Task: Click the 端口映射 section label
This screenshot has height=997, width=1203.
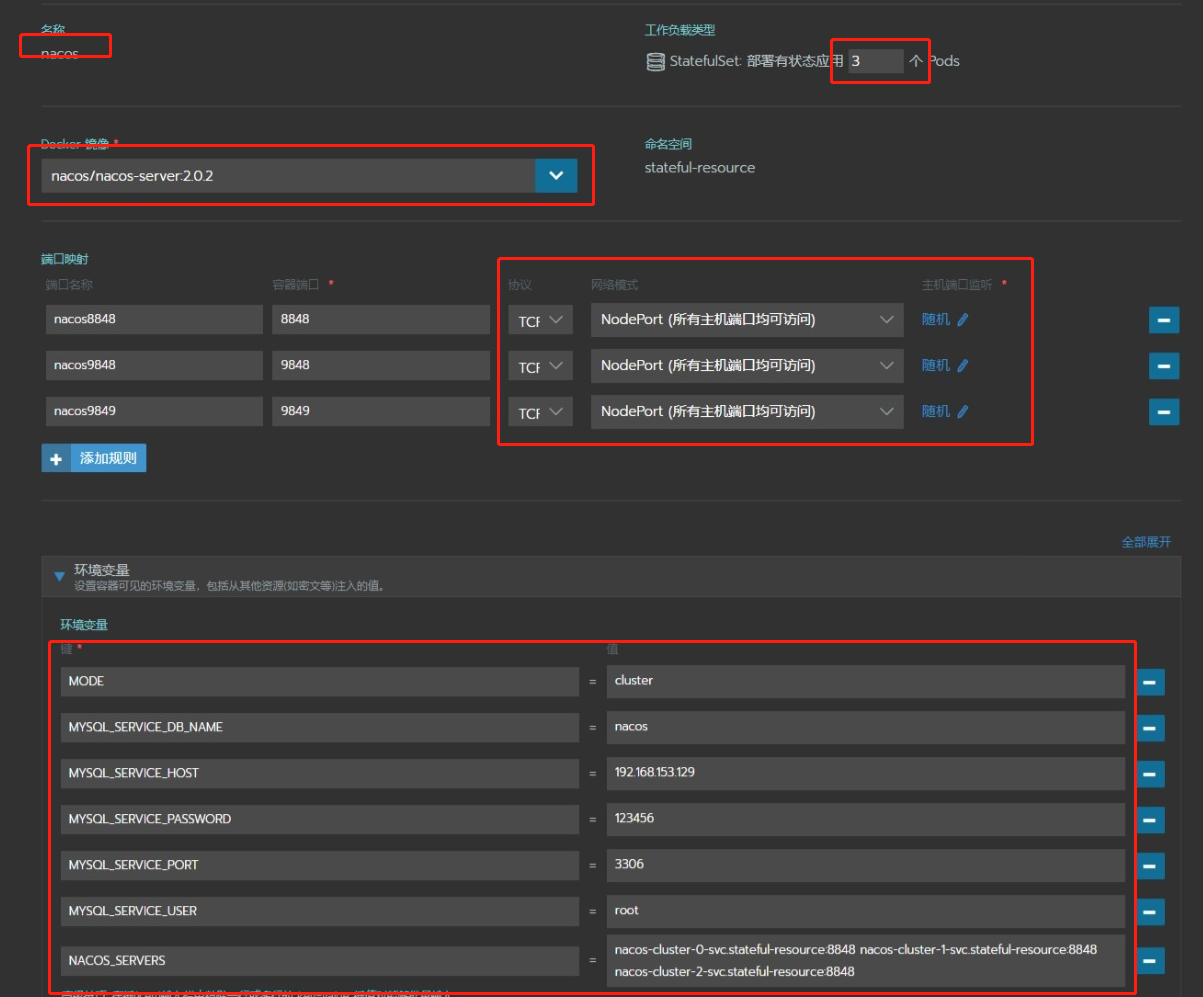Action: (66, 260)
